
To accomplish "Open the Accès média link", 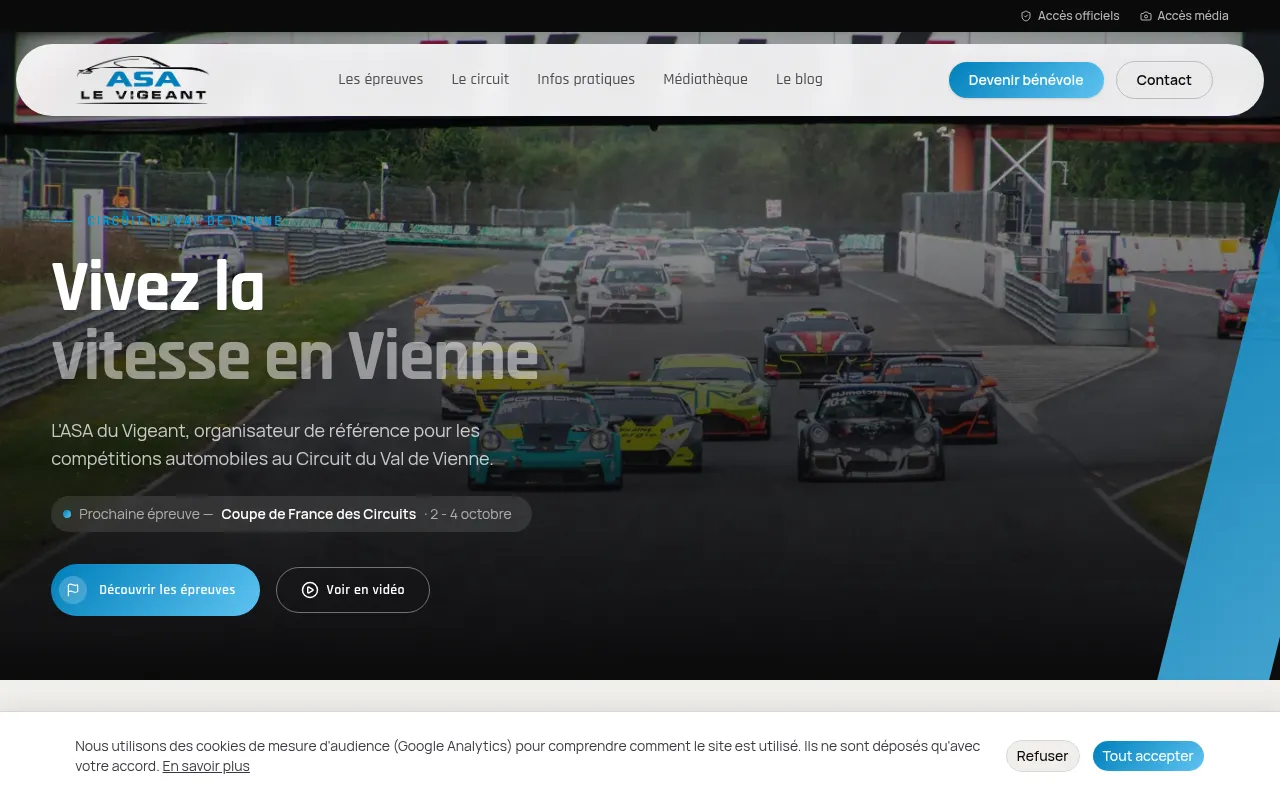I will 1185,16.
